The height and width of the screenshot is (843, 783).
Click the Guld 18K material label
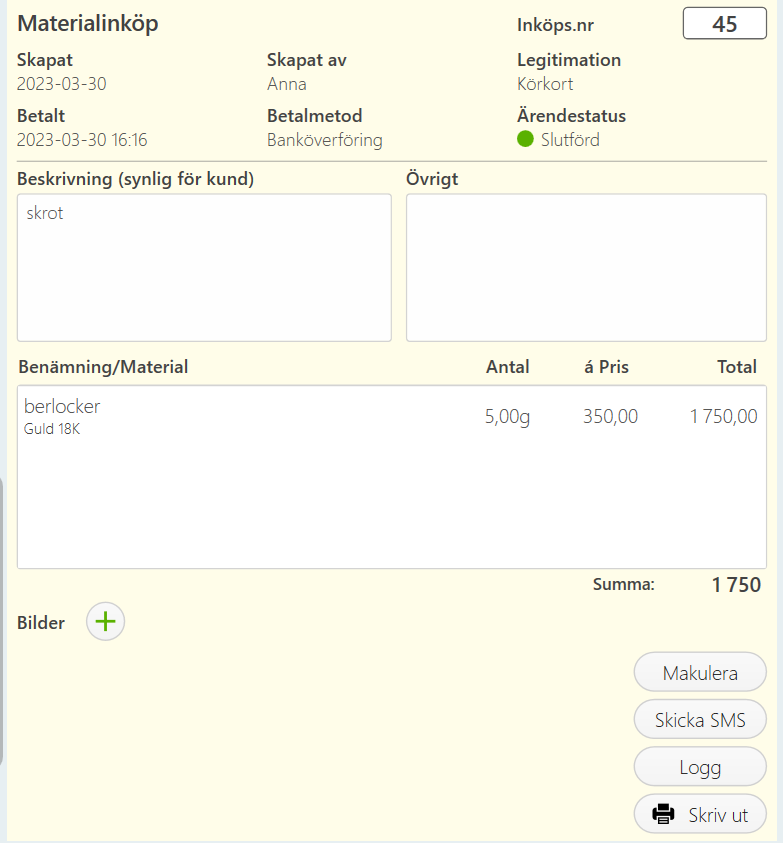52,429
